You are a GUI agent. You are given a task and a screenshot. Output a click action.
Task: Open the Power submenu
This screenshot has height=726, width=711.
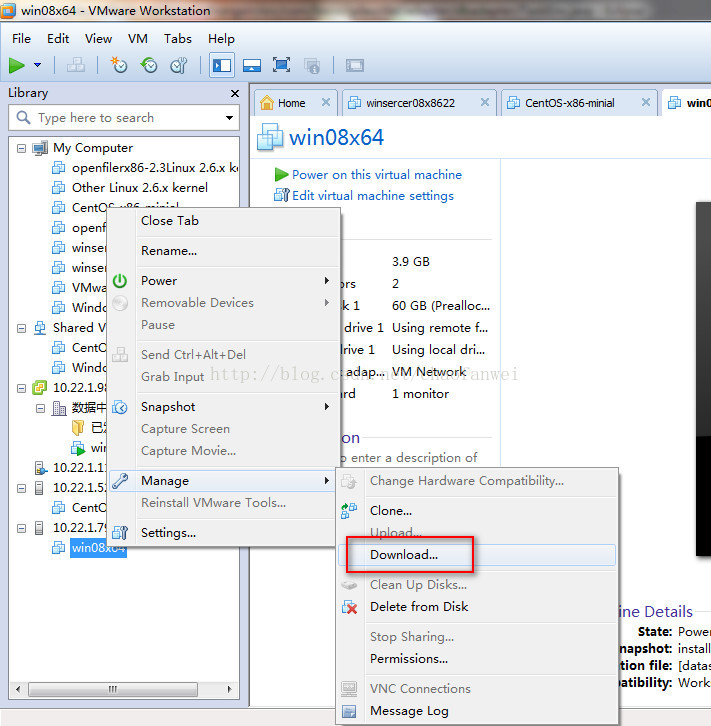[x=224, y=281]
